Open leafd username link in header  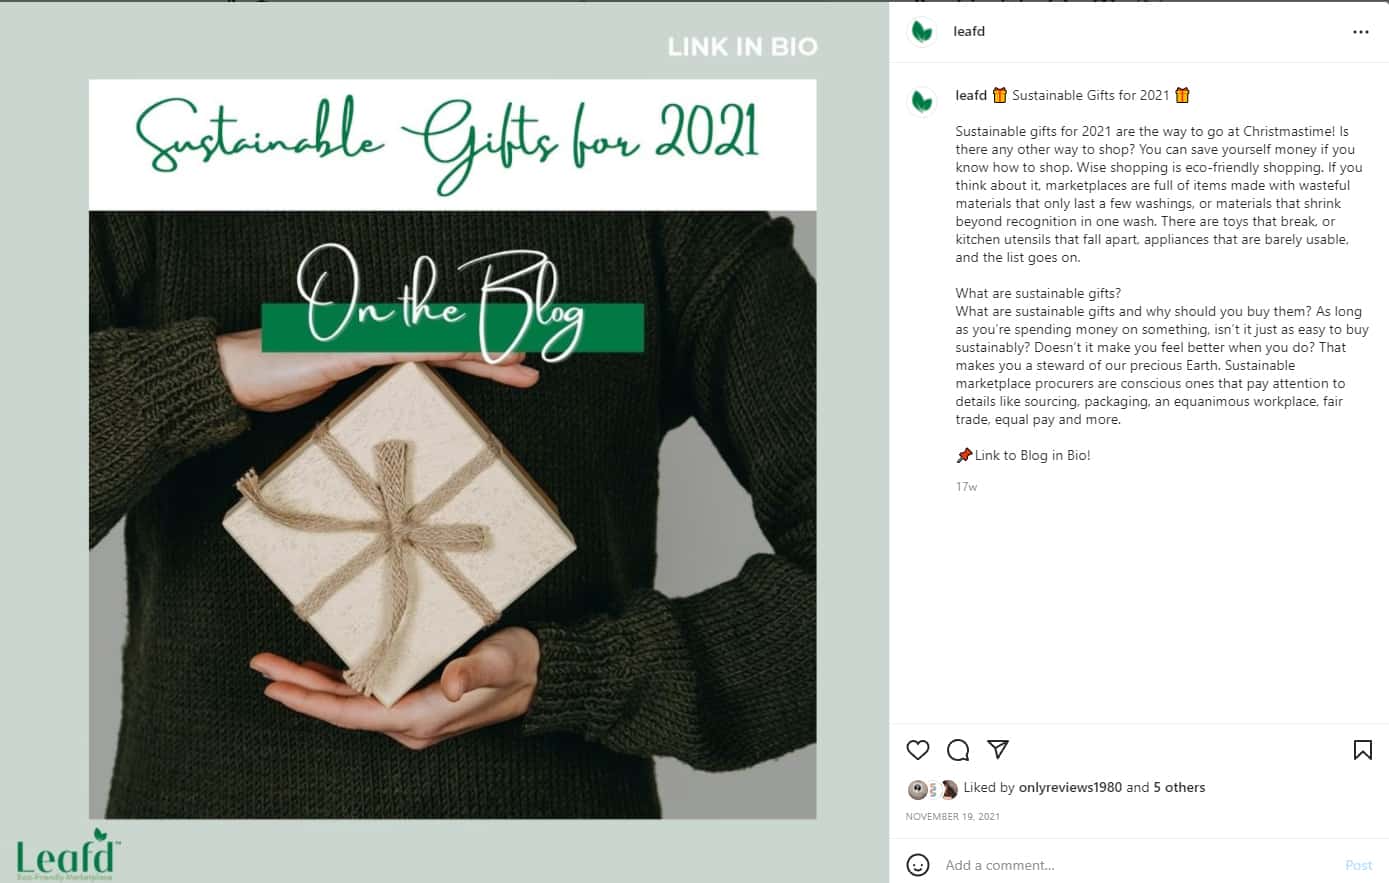pos(969,31)
